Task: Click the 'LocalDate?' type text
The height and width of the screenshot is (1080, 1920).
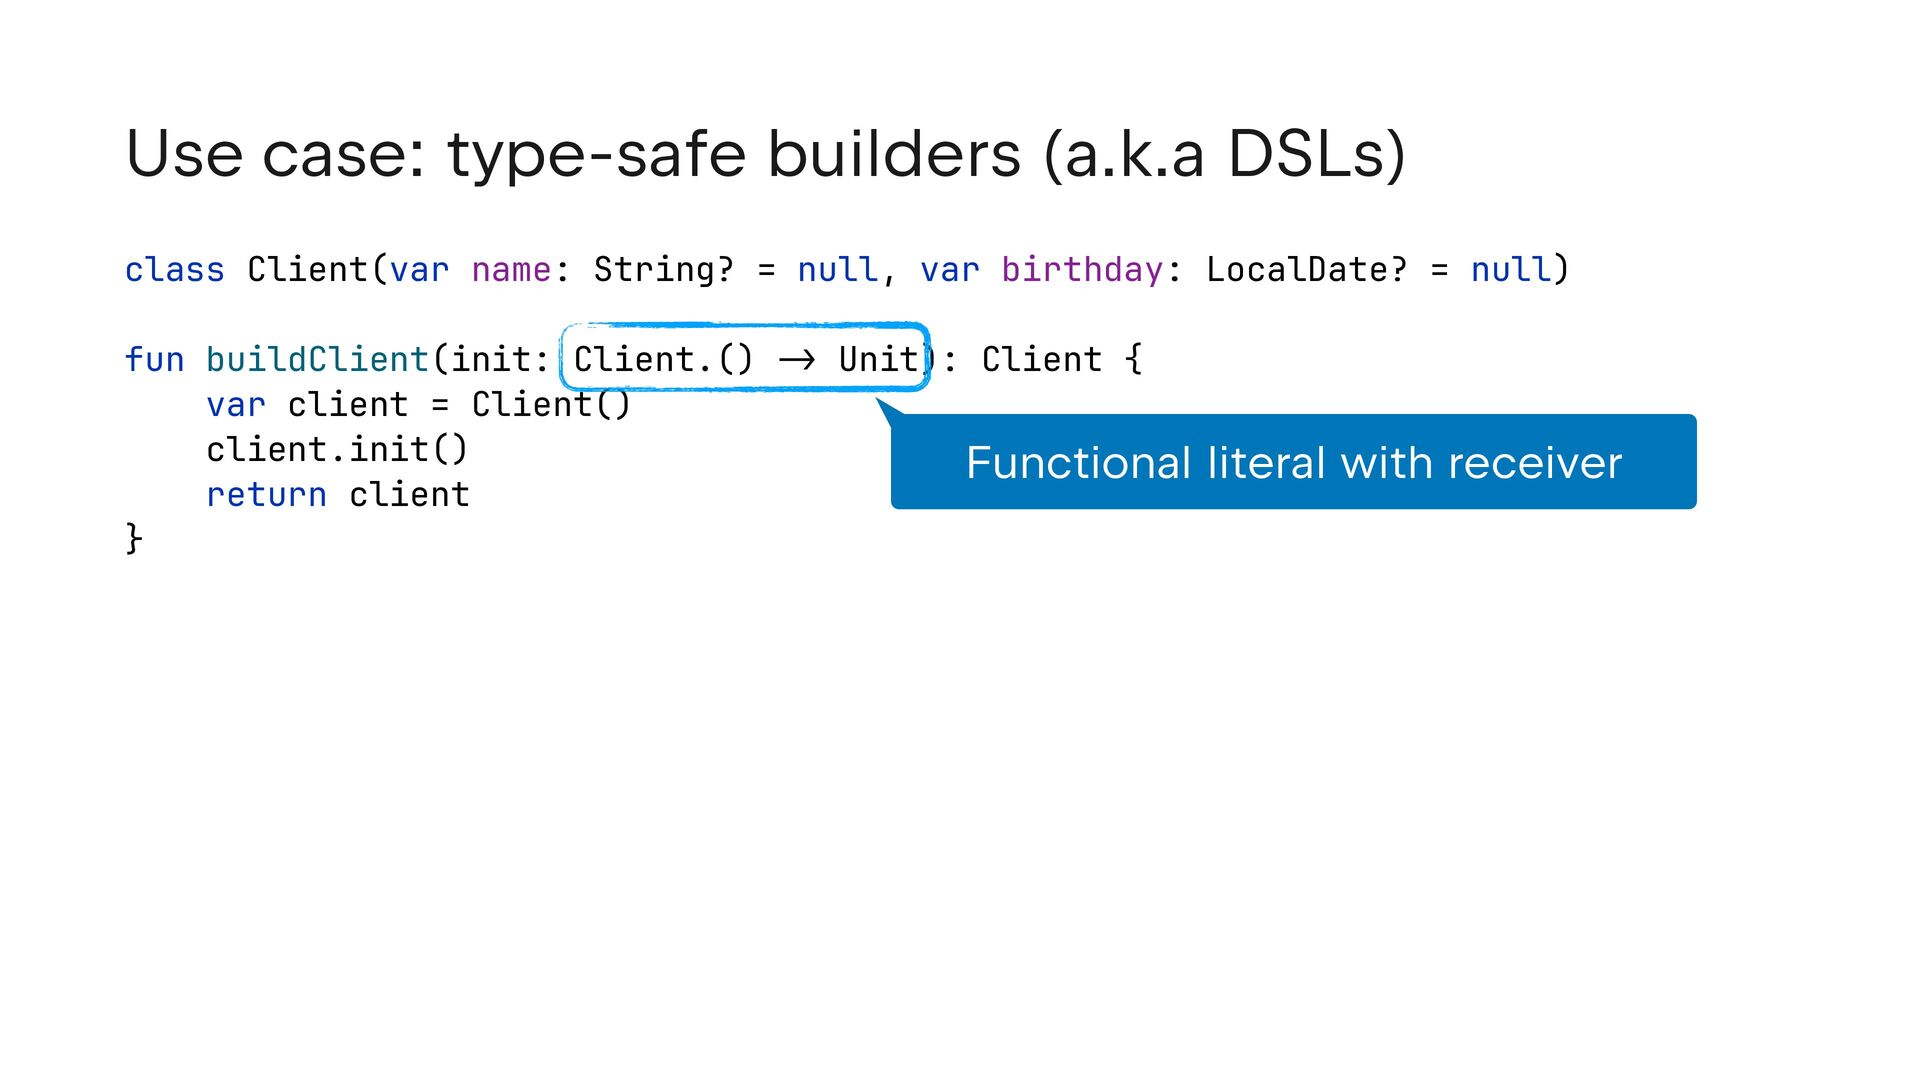Action: click(x=1306, y=270)
